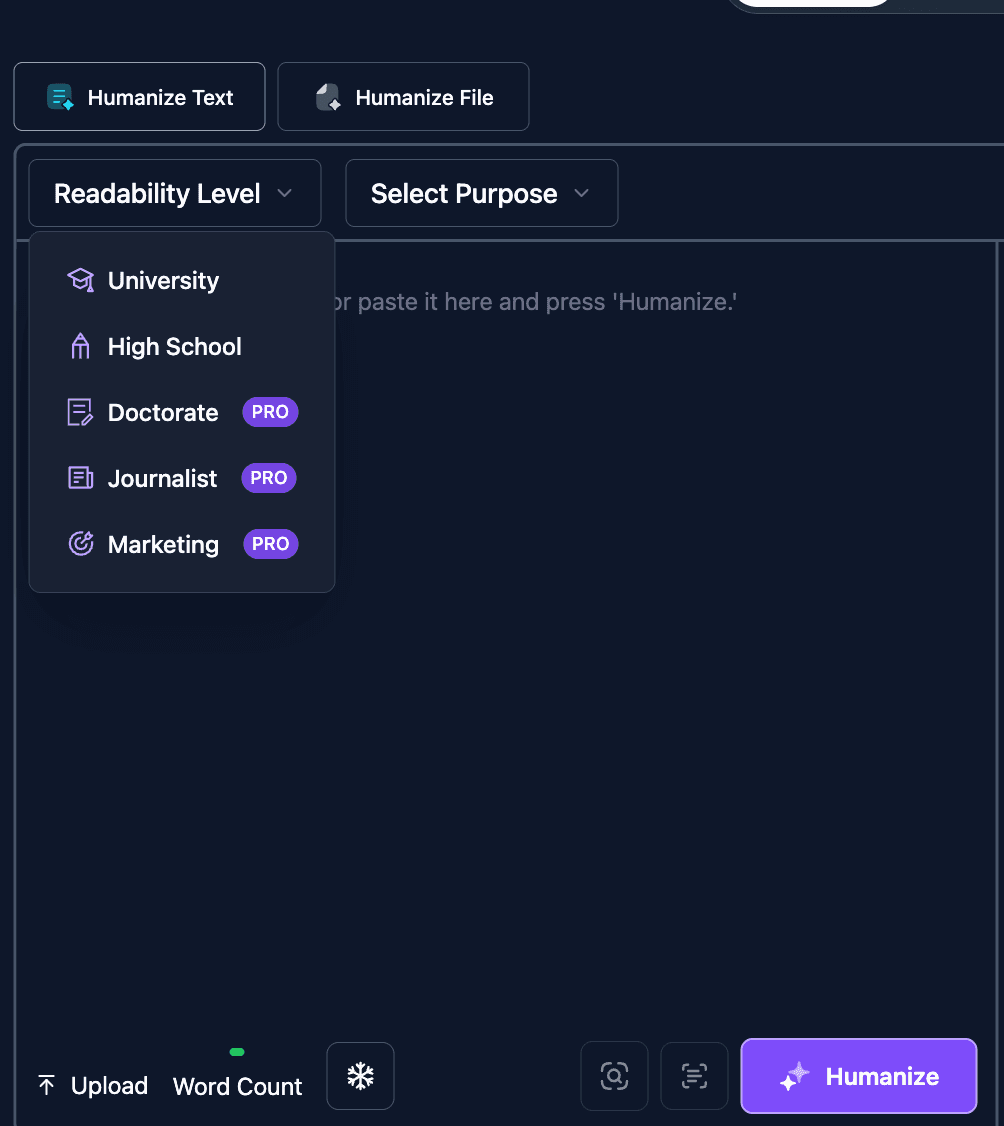Switch to the Humanize File tab
The image size is (1004, 1126).
[x=403, y=96]
